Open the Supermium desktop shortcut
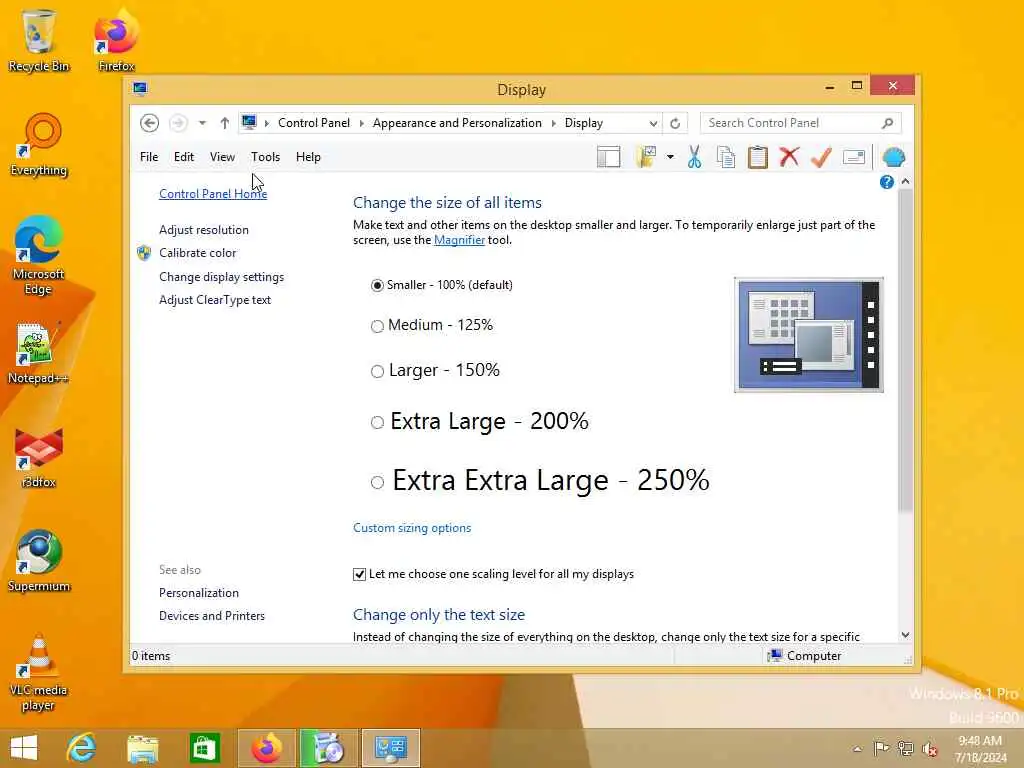Screen dimensions: 1024x768 coord(39,560)
